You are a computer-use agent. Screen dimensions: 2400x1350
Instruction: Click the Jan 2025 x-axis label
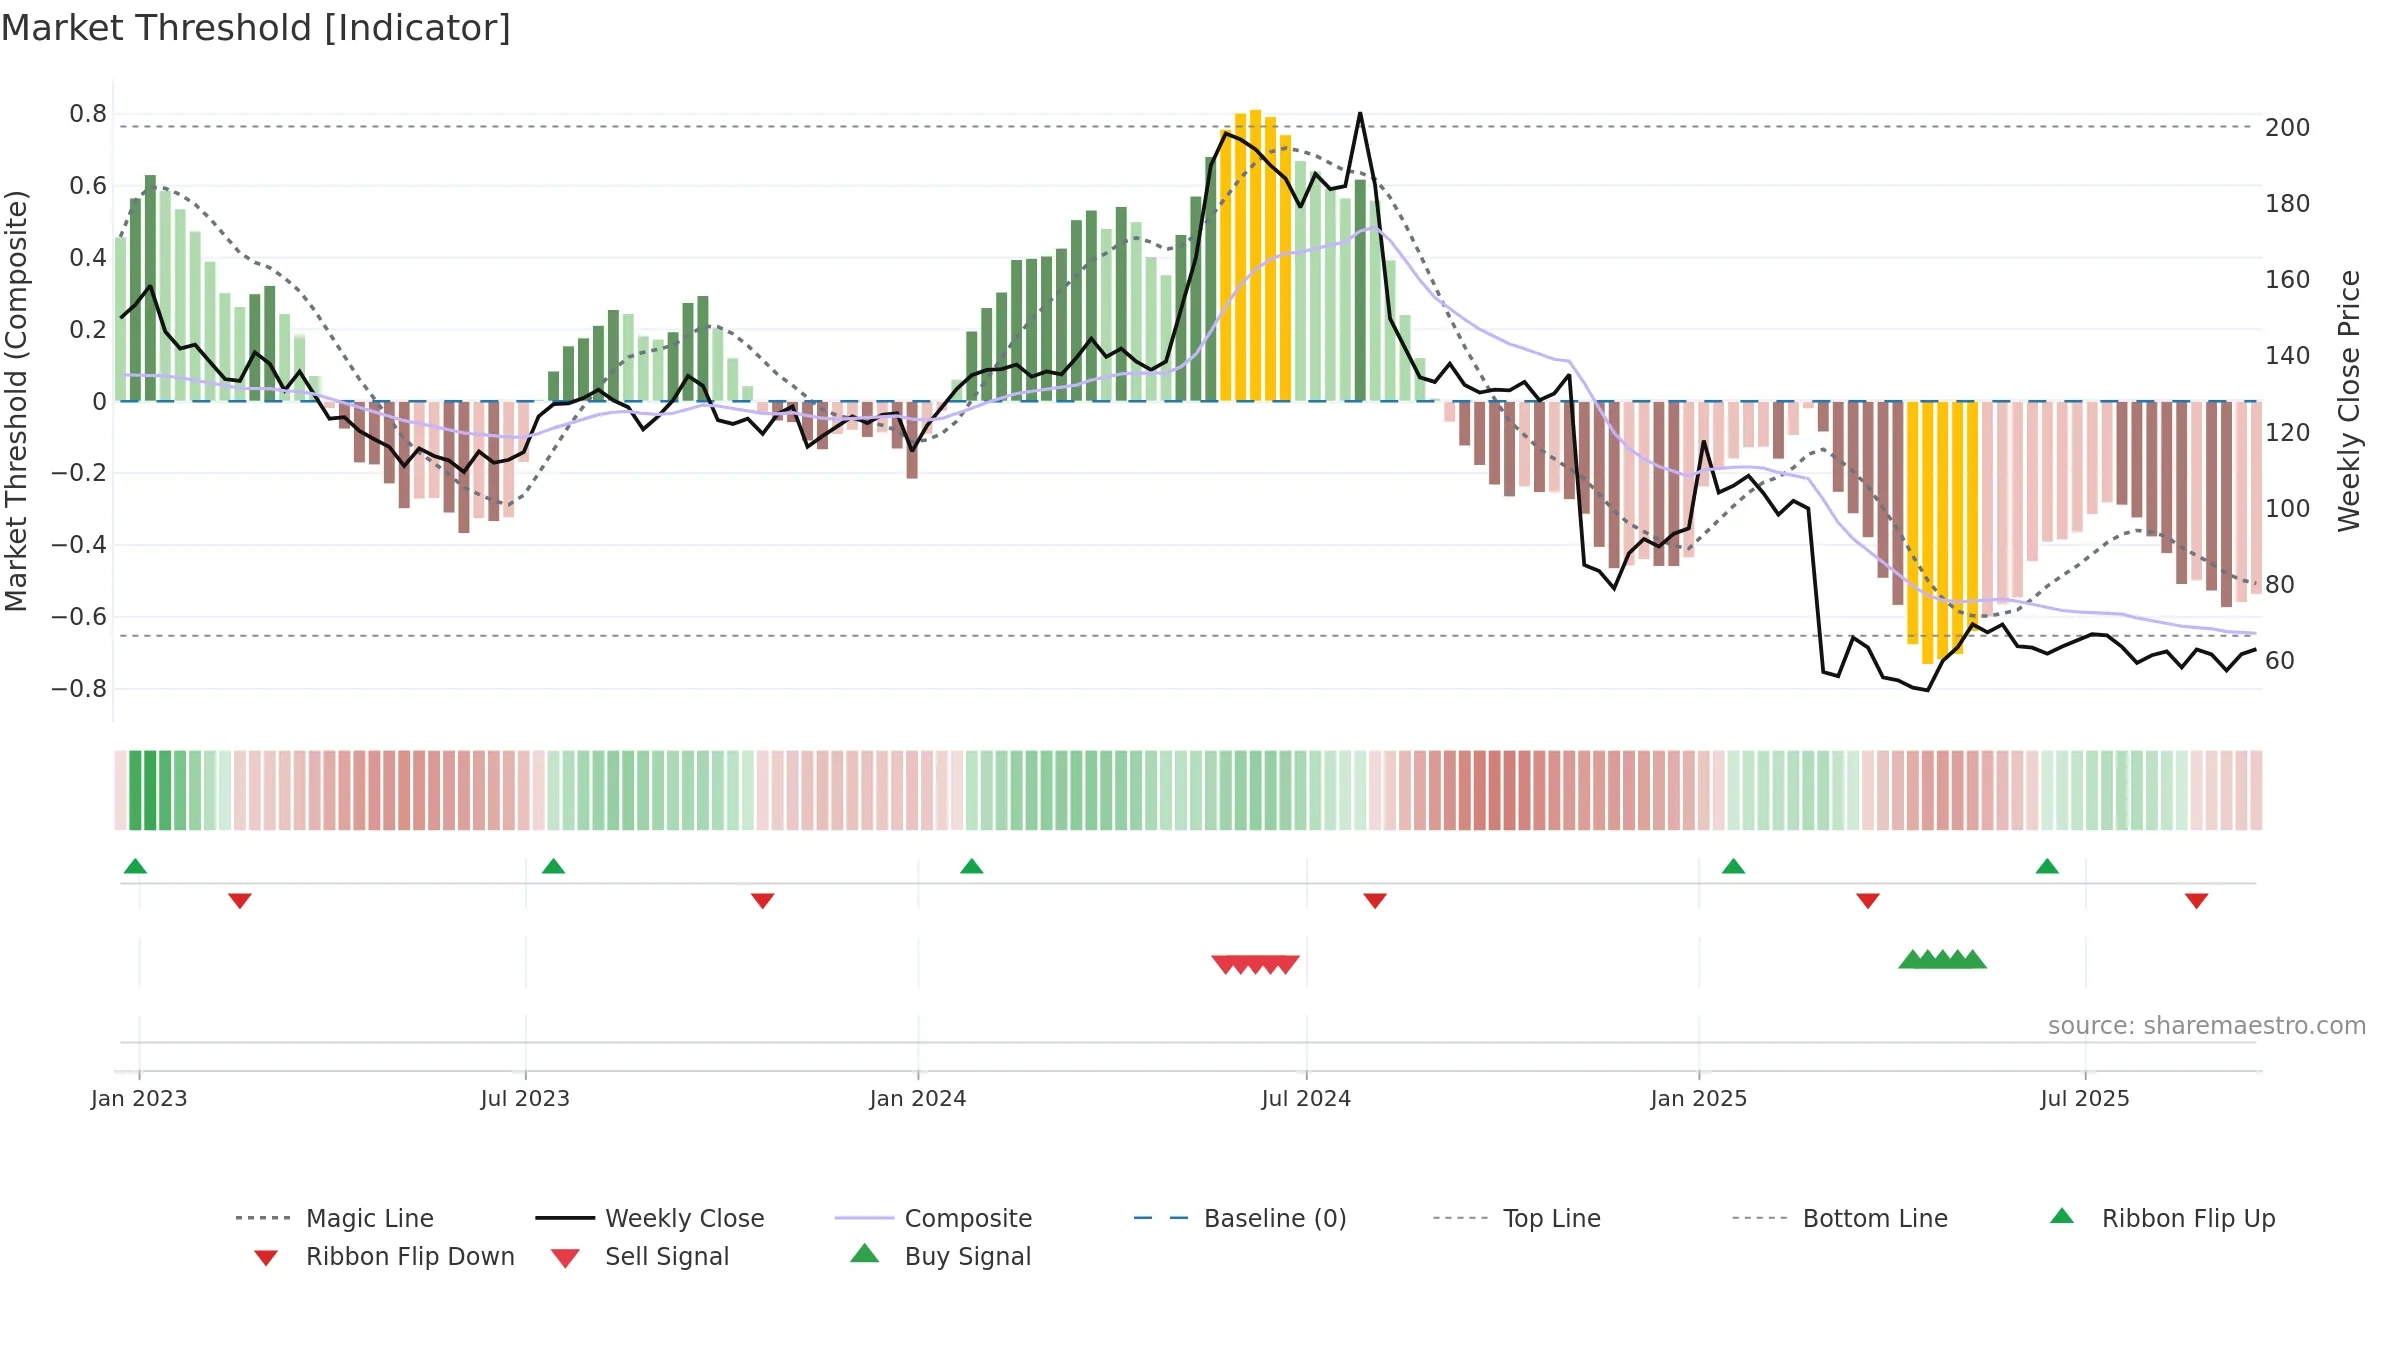(x=1699, y=1099)
